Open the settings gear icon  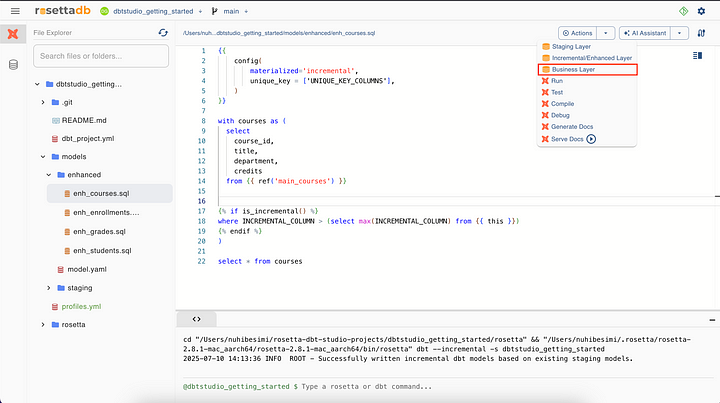click(x=701, y=11)
